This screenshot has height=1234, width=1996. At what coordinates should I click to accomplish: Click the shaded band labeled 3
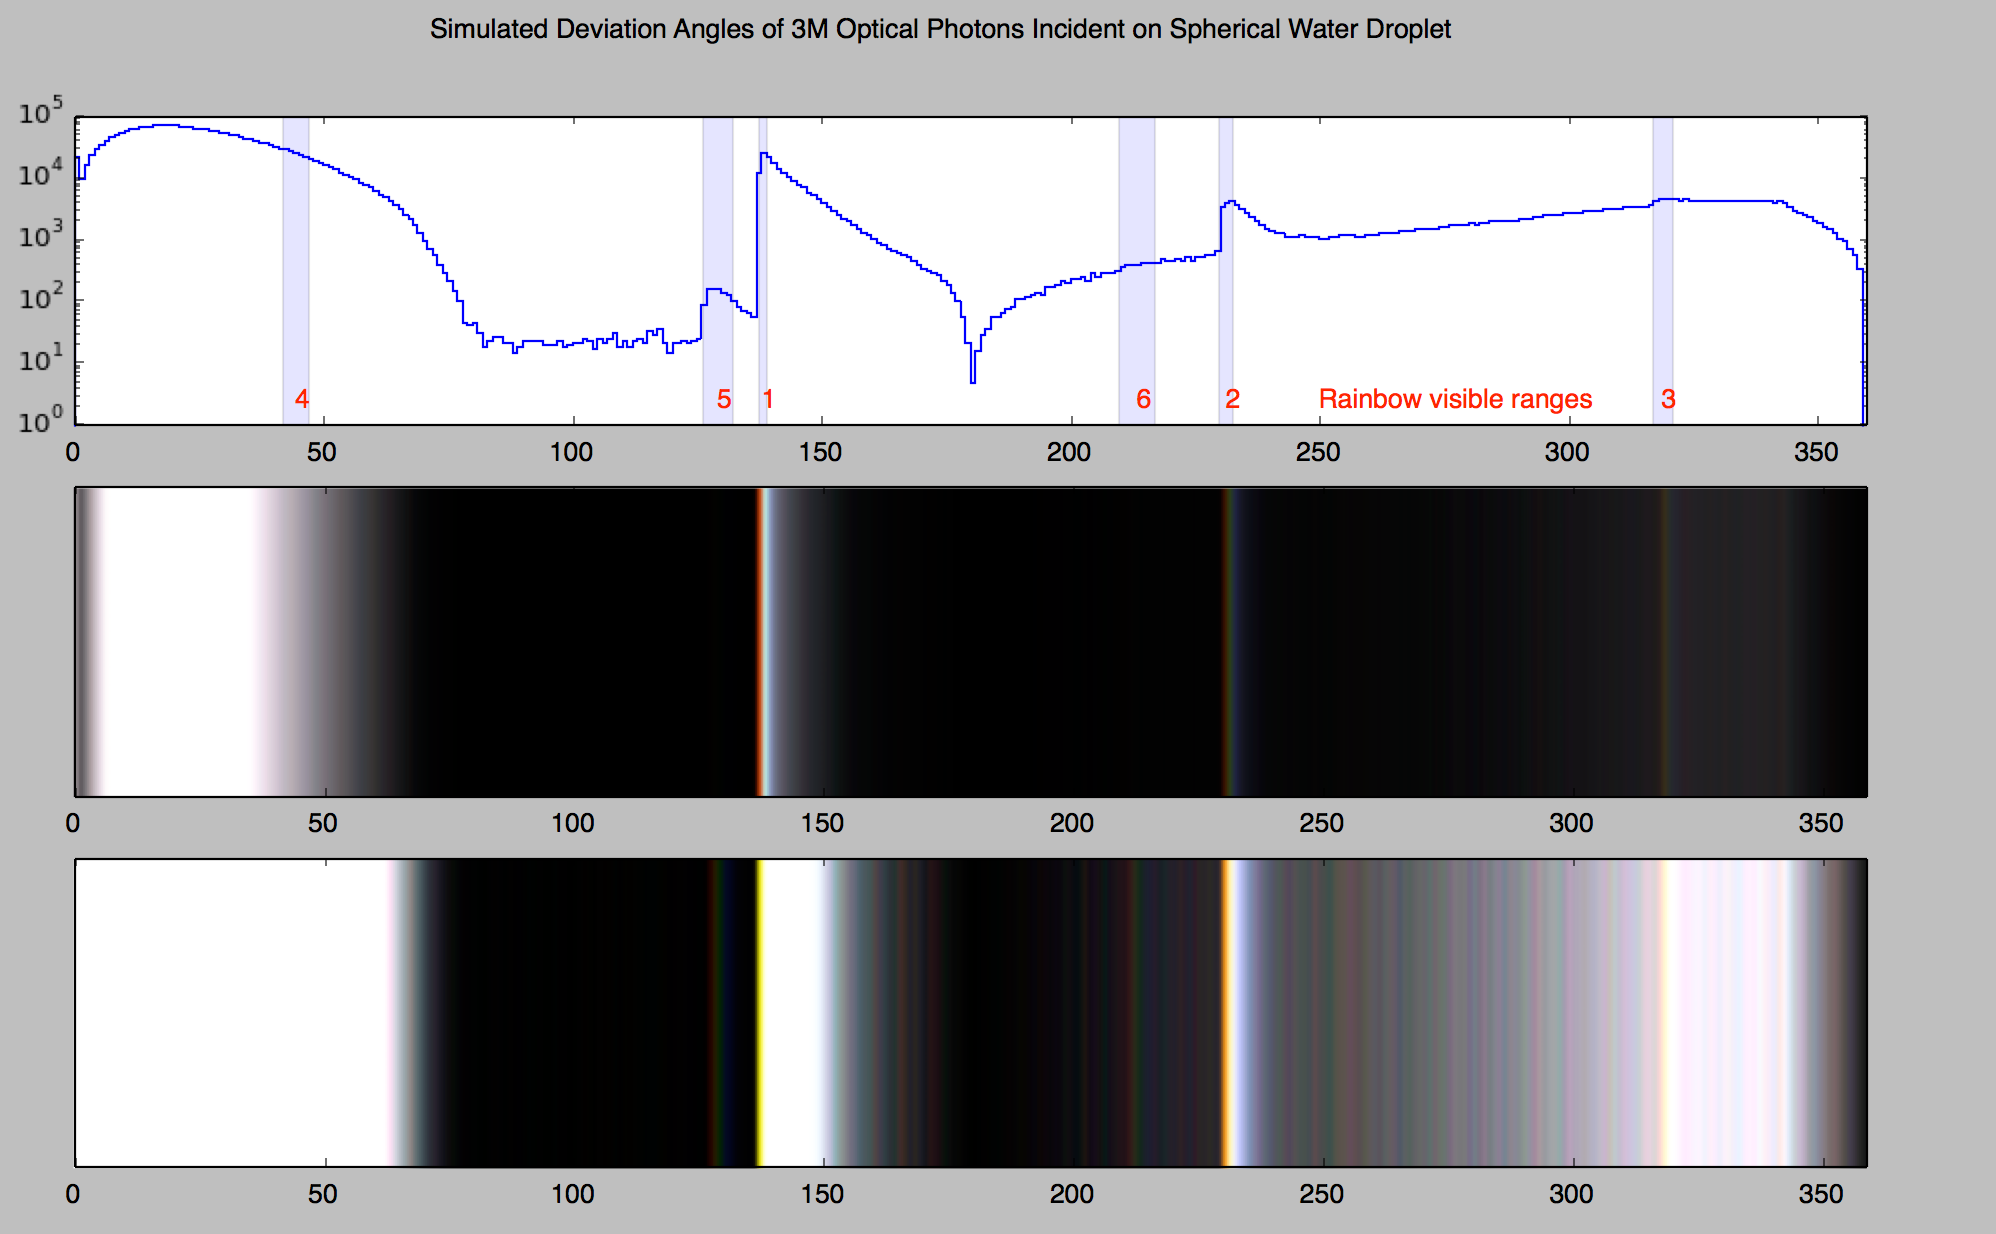[x=1663, y=270]
